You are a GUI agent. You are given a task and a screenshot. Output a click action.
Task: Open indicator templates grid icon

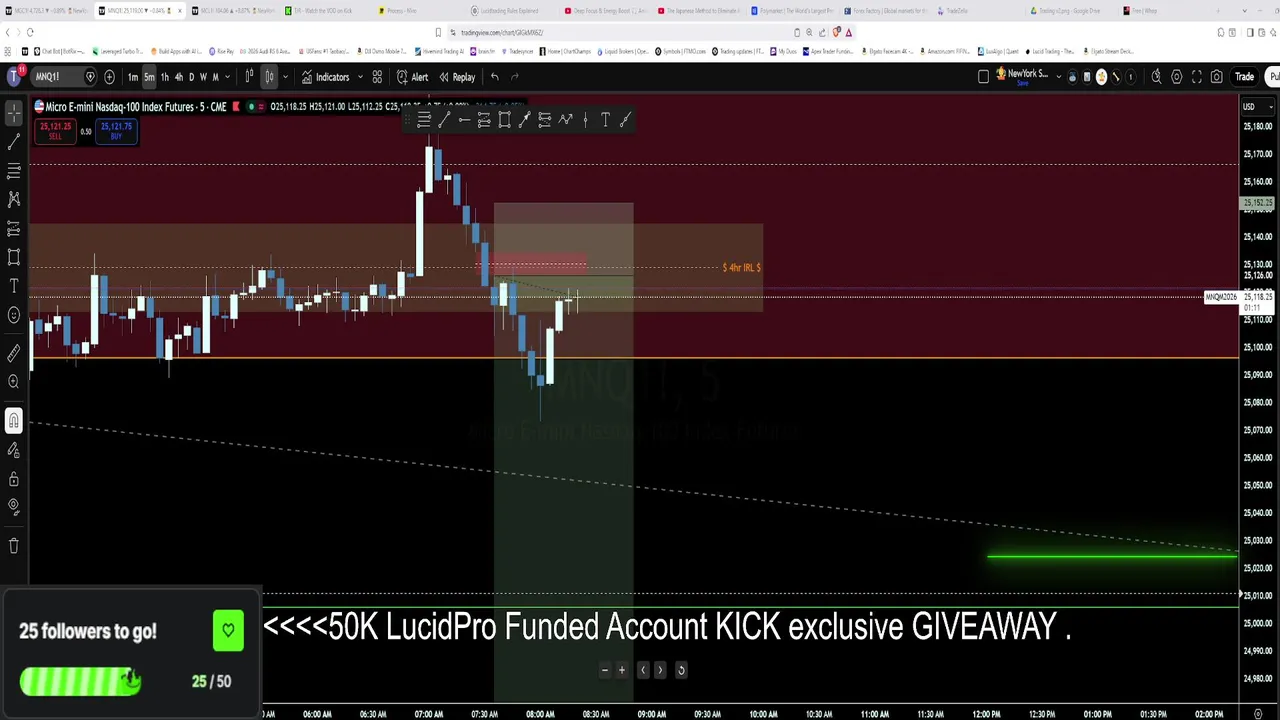[377, 77]
